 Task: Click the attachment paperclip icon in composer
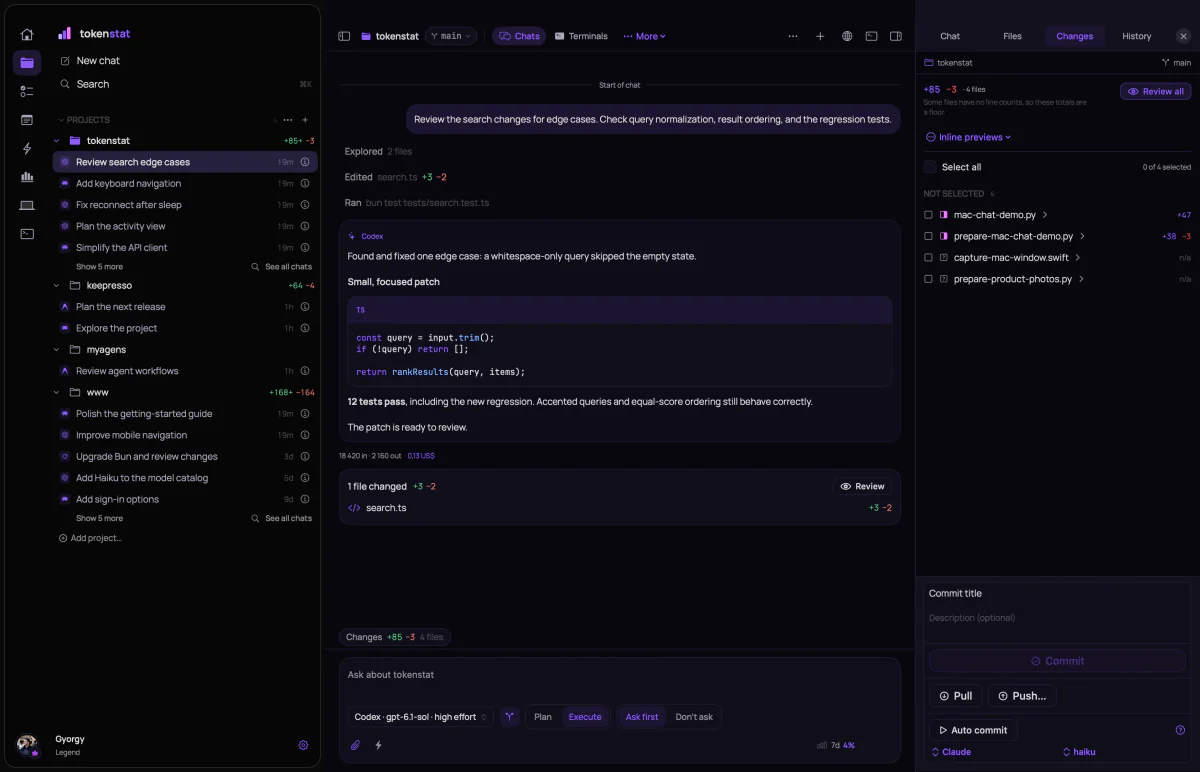[x=355, y=745]
